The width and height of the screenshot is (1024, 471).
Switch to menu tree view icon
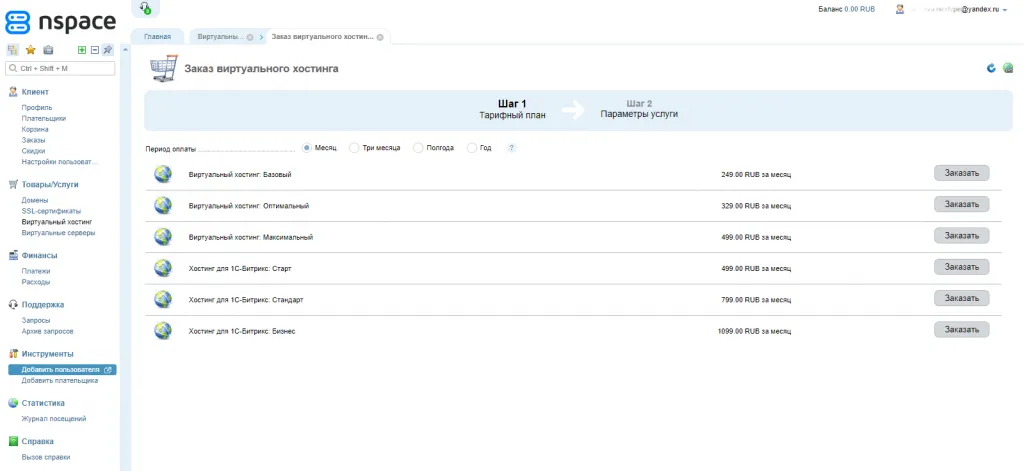13,50
